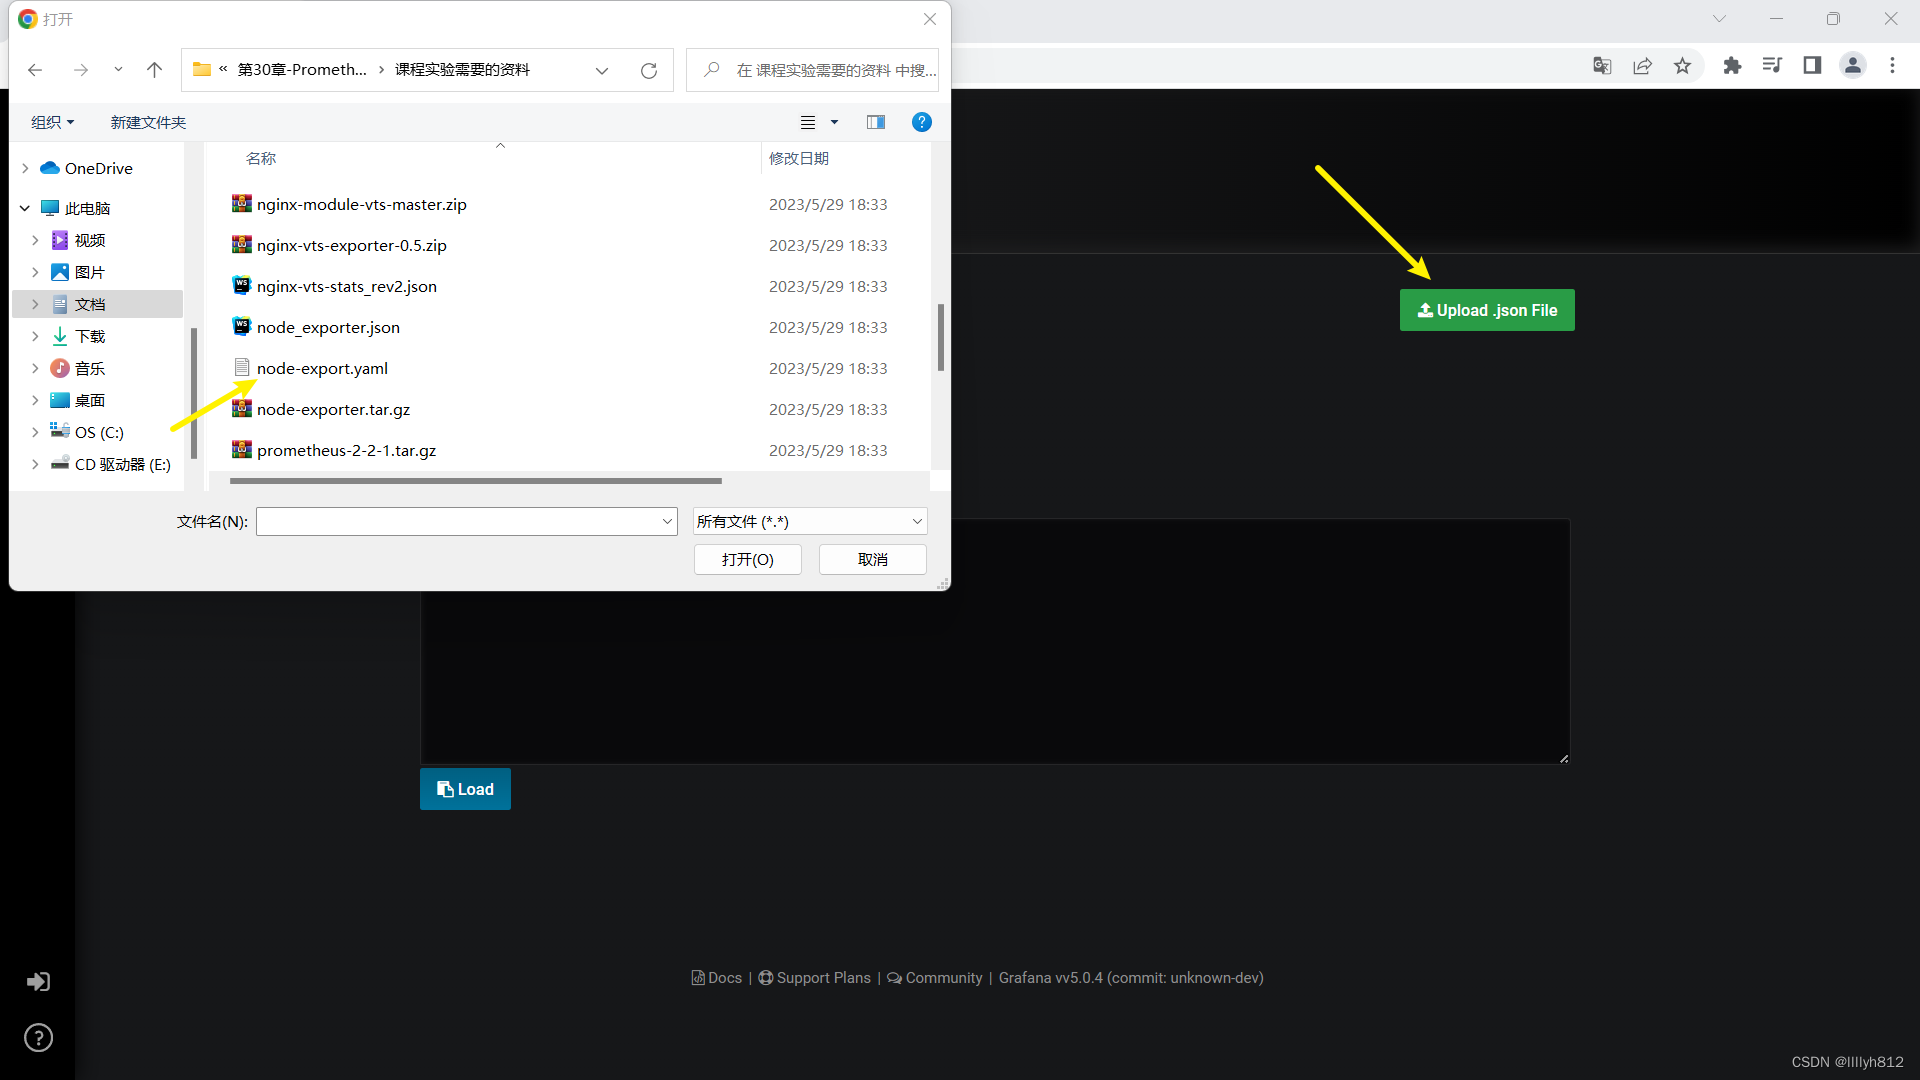The width and height of the screenshot is (1920, 1080).
Task: Select node-export.yaml file
Action: pos(322,368)
